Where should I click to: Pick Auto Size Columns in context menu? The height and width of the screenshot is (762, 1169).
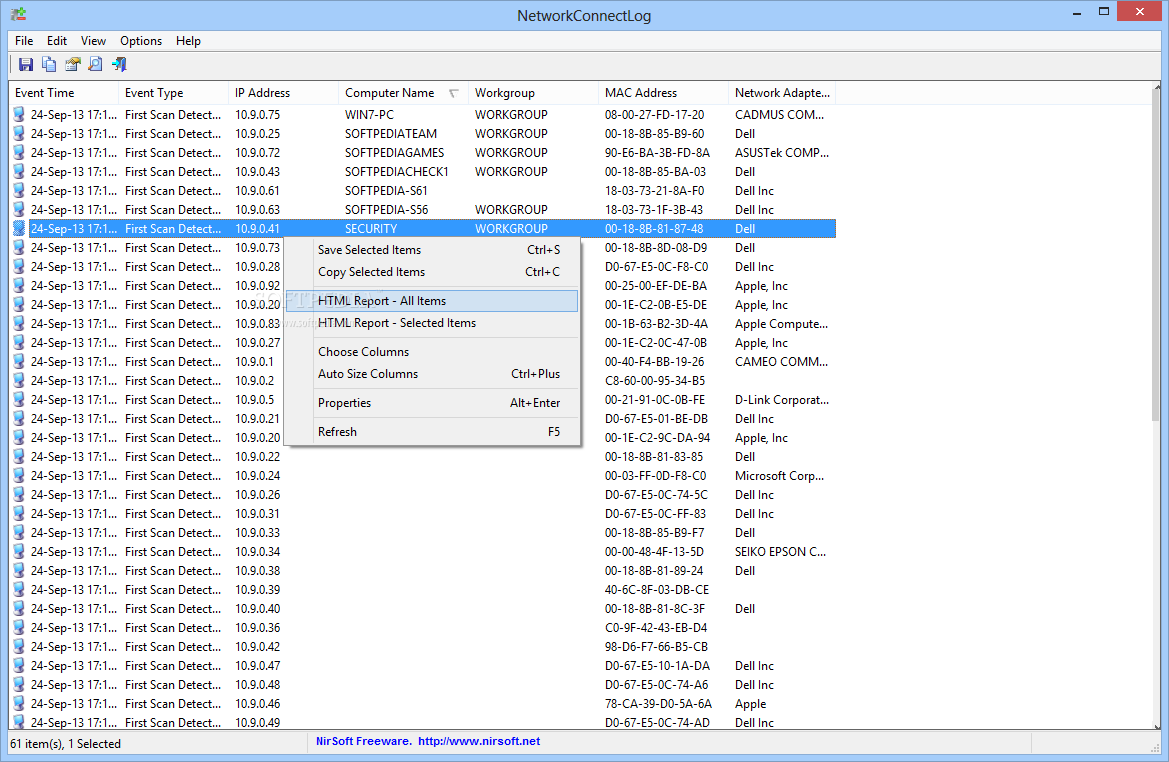tap(432, 374)
